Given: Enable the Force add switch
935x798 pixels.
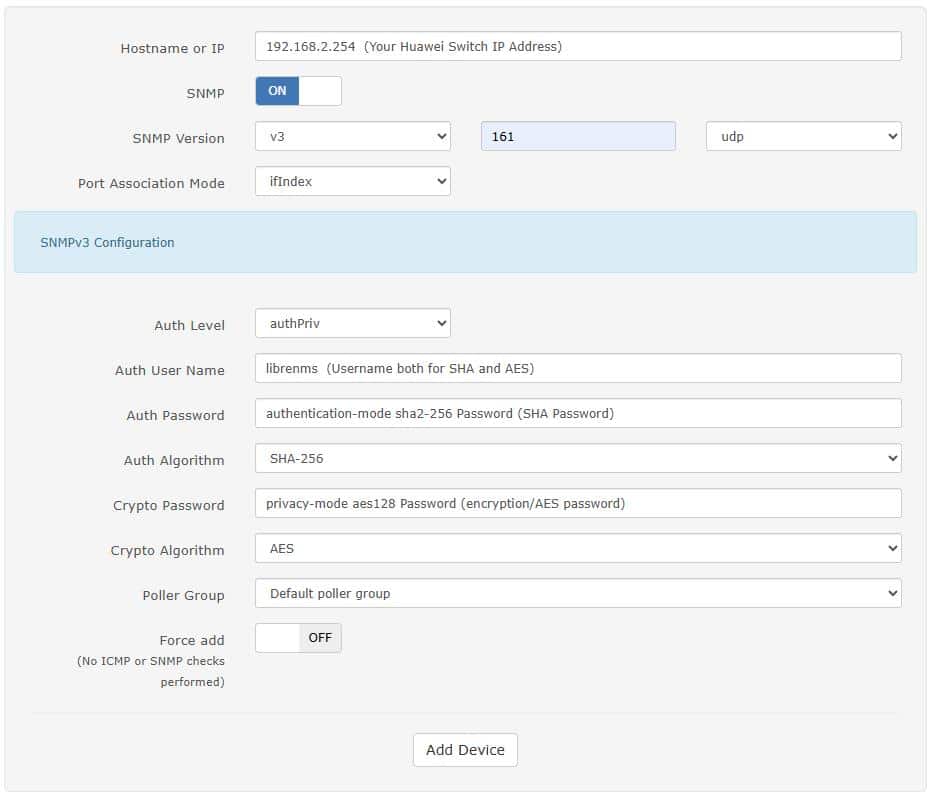Looking at the screenshot, I should (x=276, y=637).
